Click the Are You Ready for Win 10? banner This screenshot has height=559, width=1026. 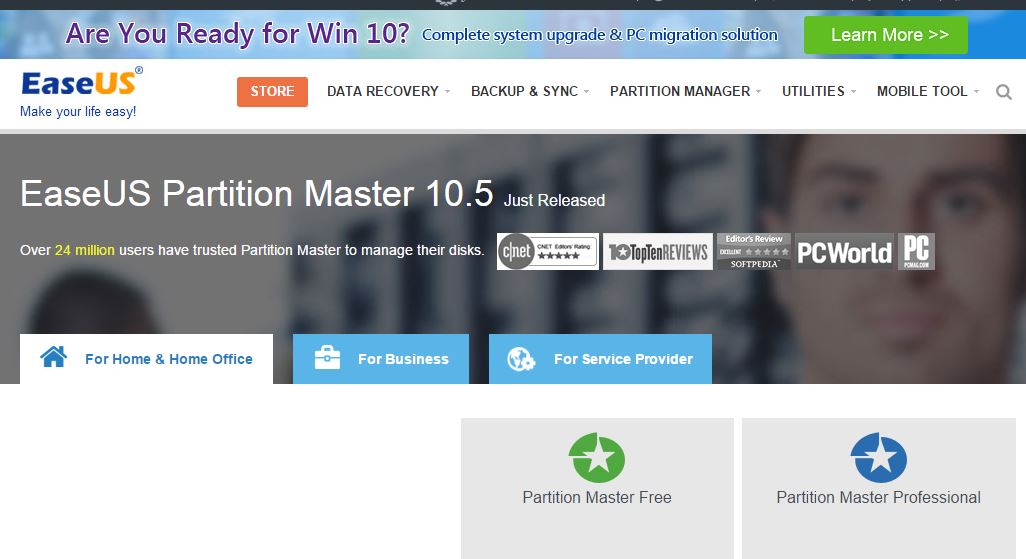click(238, 33)
